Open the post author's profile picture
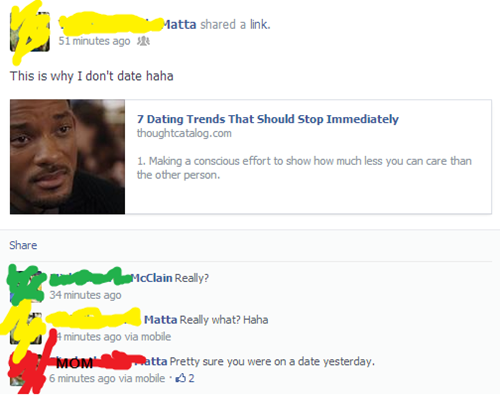Screen dimensions: 500x405 point(30,32)
